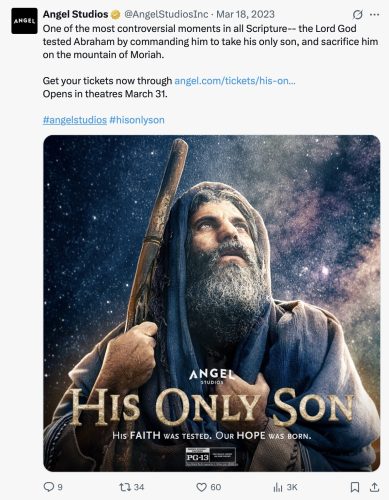Image resolution: width=389 pixels, height=500 pixels.
Task: Click the Angel Studios display name
Action: pyautogui.click(x=75, y=14)
